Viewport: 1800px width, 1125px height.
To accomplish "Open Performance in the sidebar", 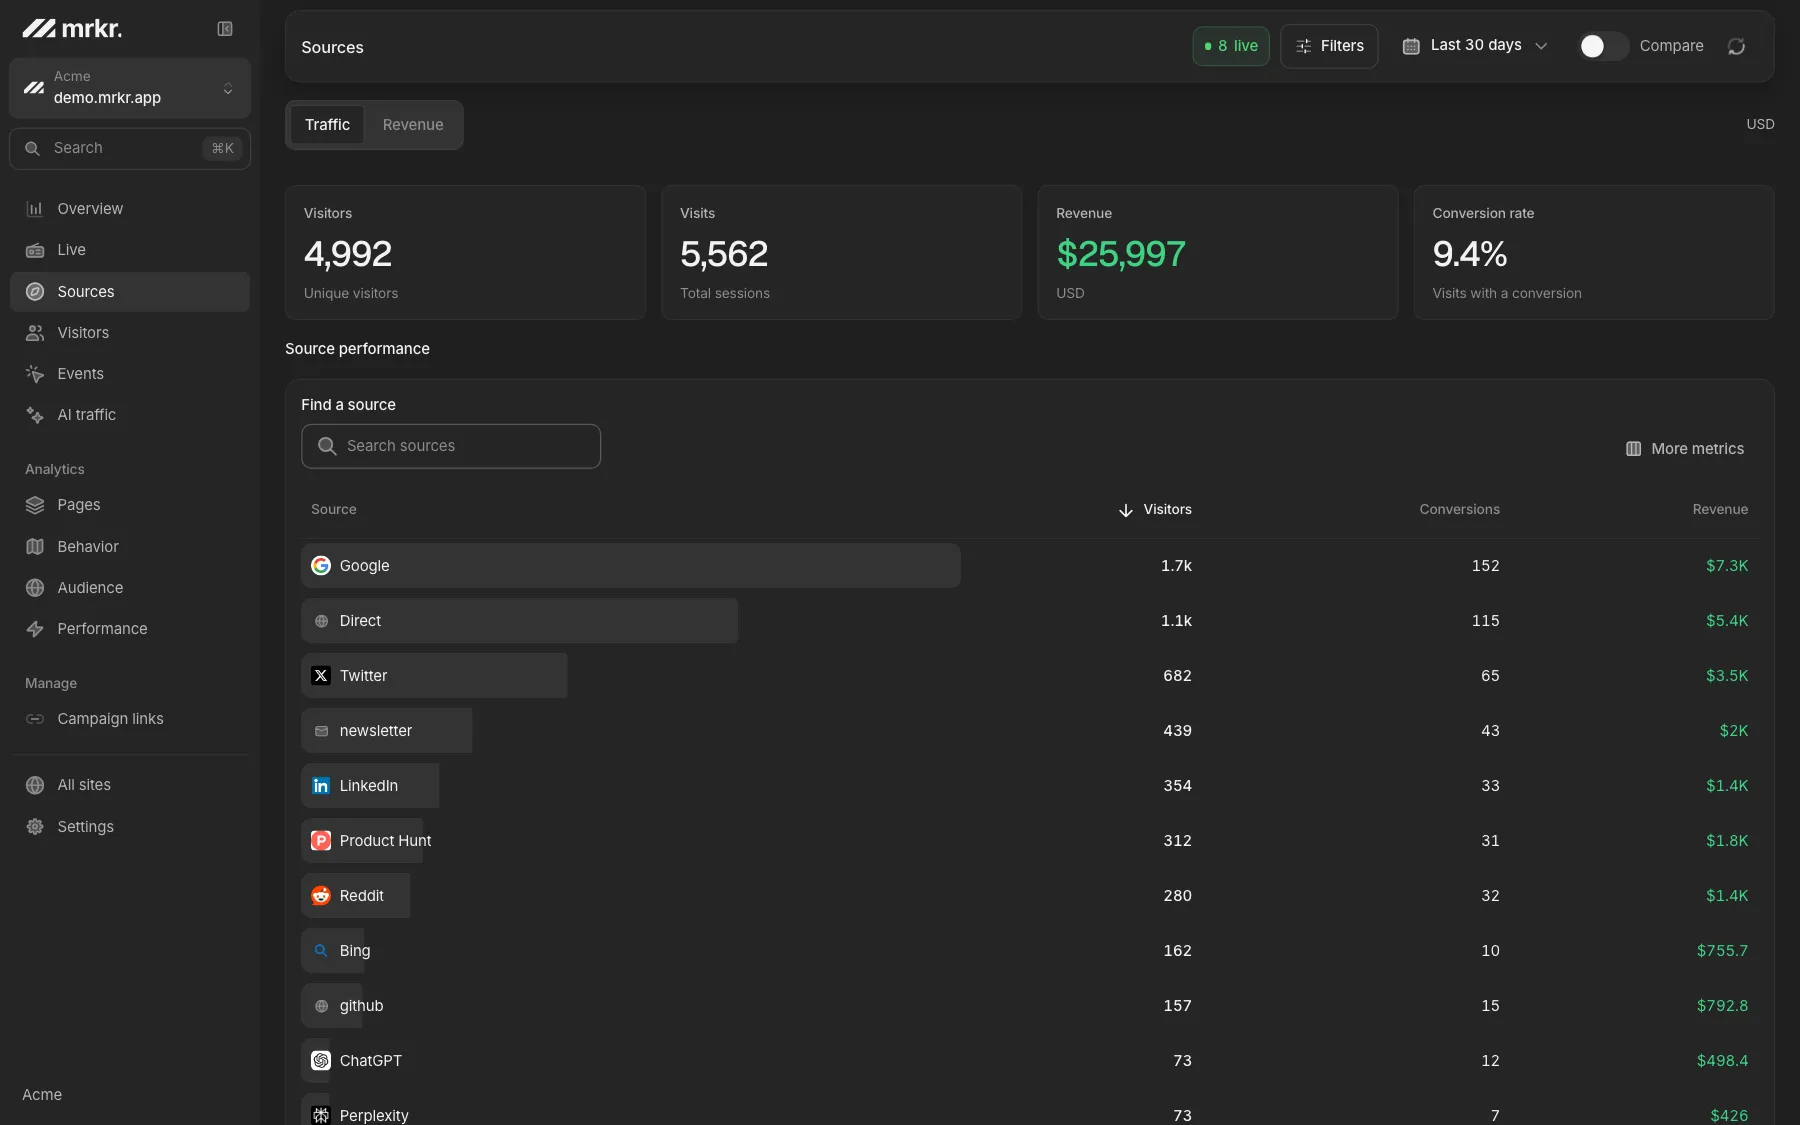I will coord(130,629).
